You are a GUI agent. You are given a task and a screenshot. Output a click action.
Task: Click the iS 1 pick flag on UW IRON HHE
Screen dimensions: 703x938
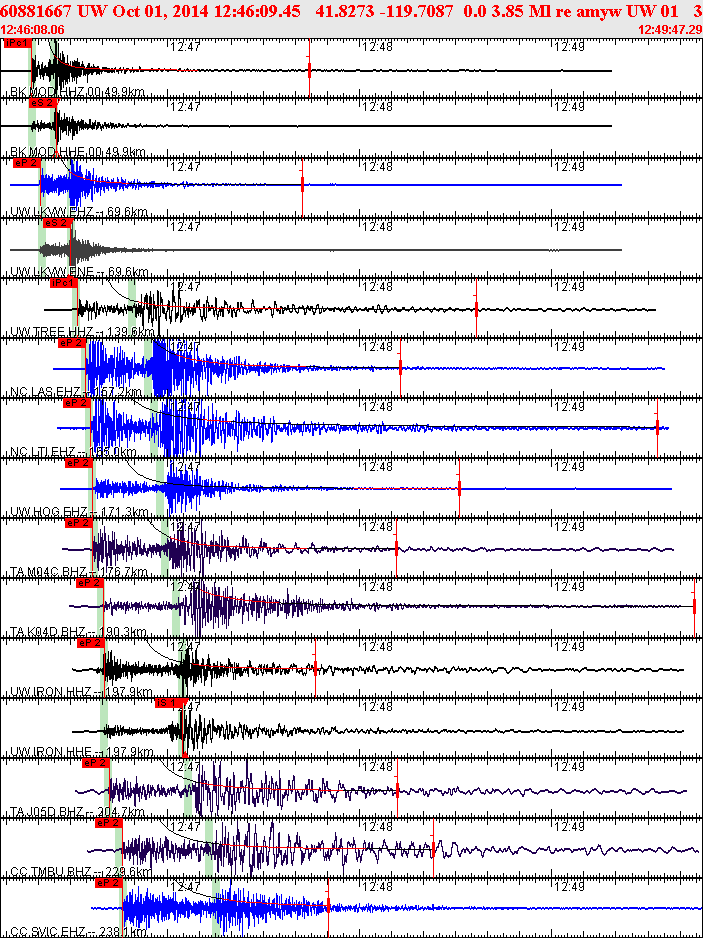pyautogui.click(x=171, y=702)
